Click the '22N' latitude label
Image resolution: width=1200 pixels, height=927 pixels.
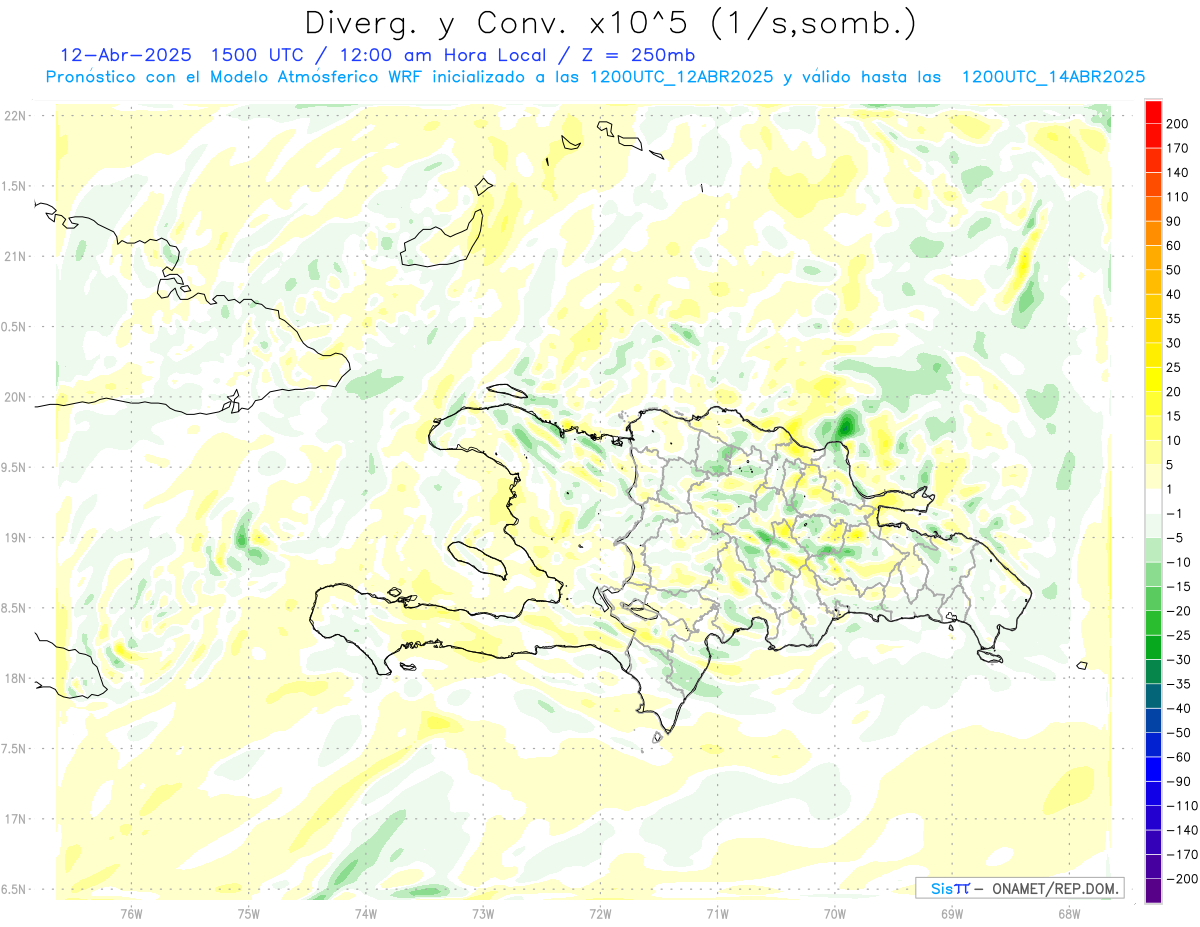click(x=15, y=116)
